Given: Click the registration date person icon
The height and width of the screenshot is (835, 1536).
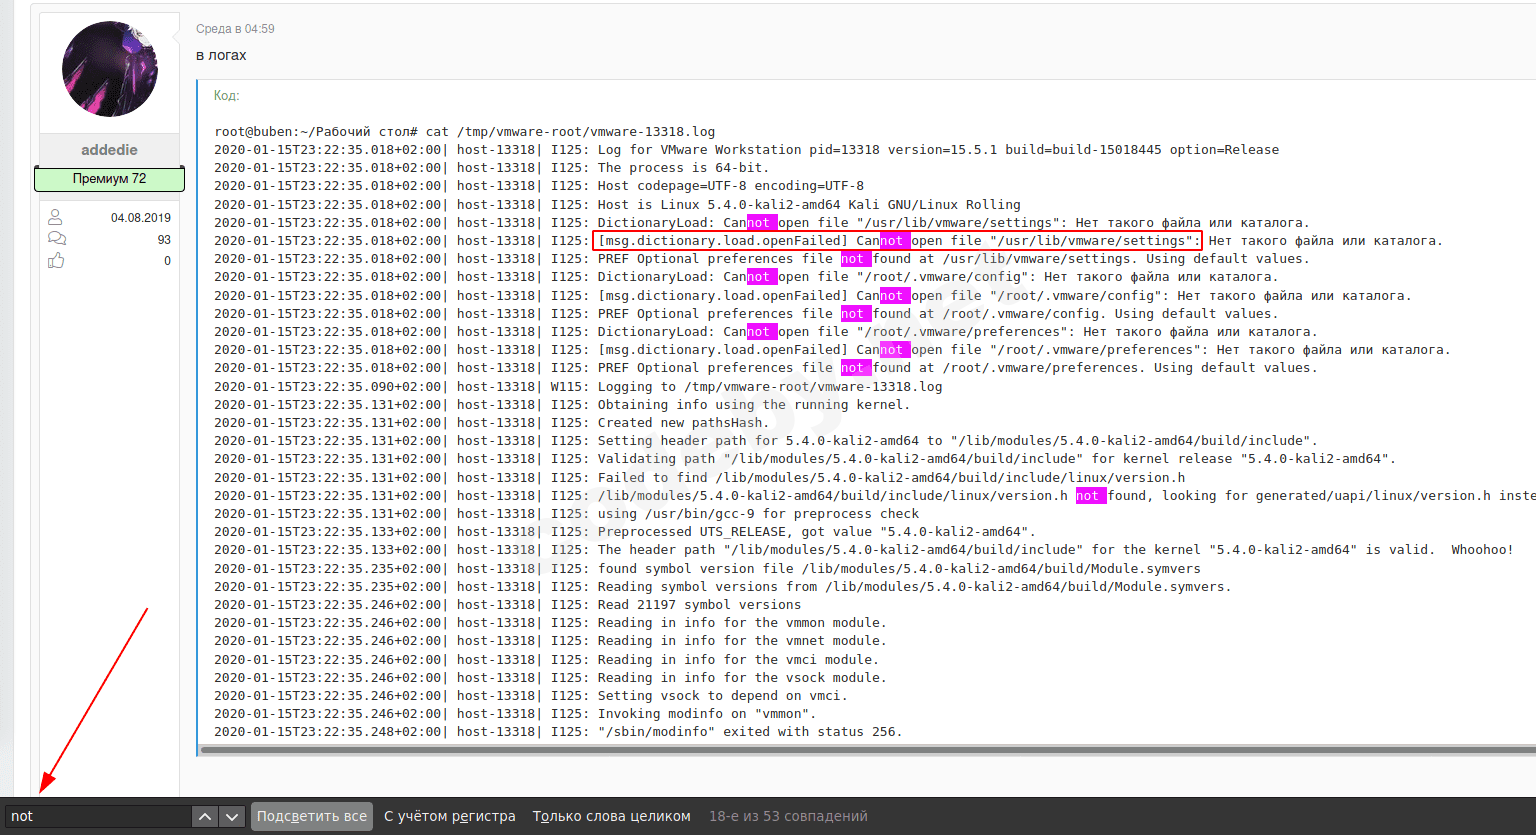Looking at the screenshot, I should pyautogui.click(x=55, y=217).
